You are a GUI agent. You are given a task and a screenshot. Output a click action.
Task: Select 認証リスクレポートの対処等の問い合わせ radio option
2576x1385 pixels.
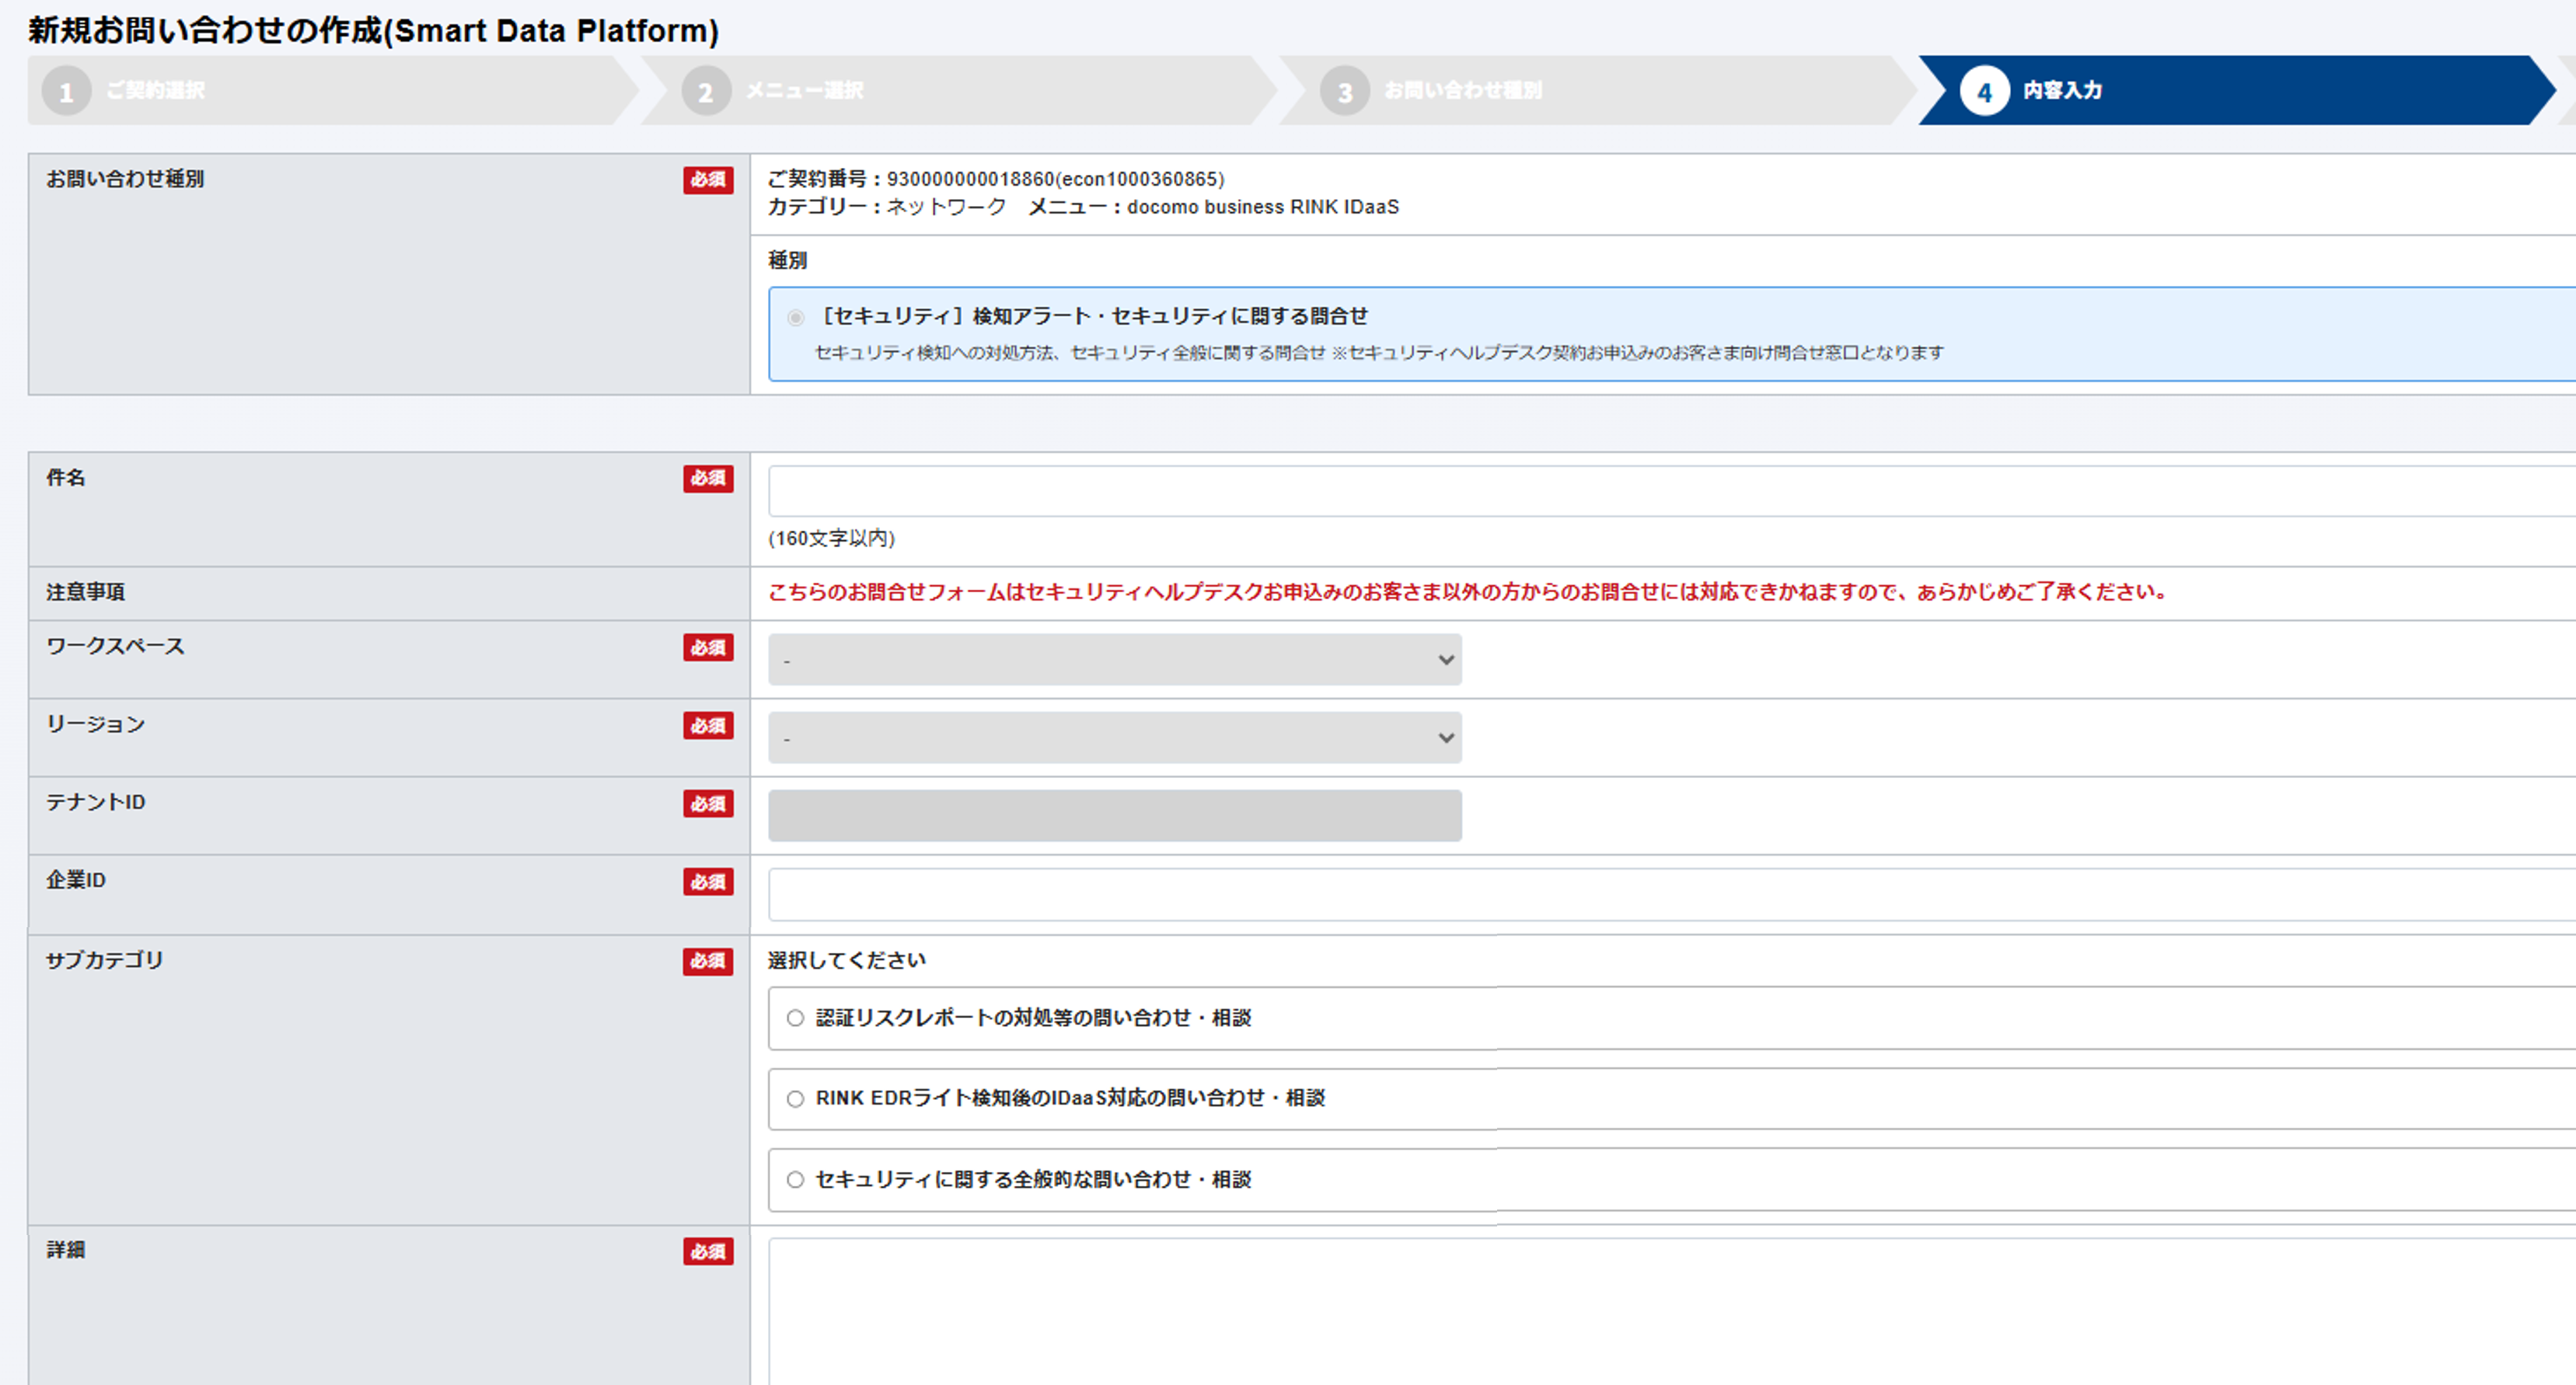pyautogui.click(x=795, y=1018)
